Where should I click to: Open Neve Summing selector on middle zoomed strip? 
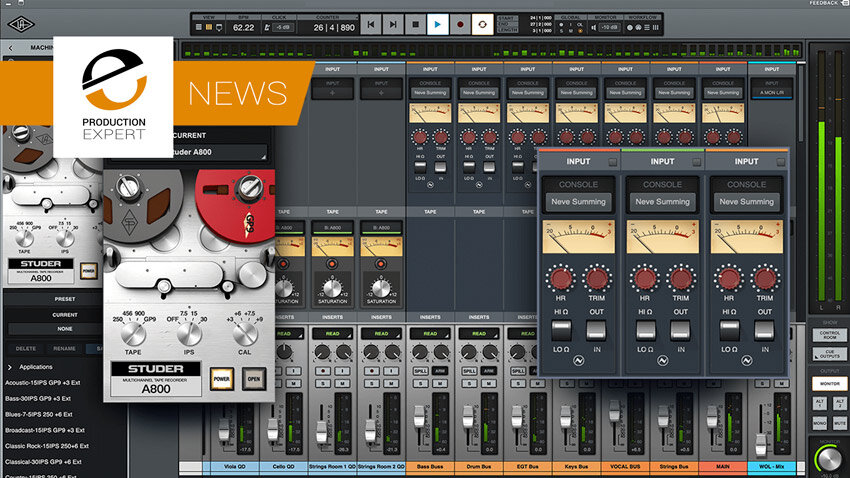coord(662,202)
